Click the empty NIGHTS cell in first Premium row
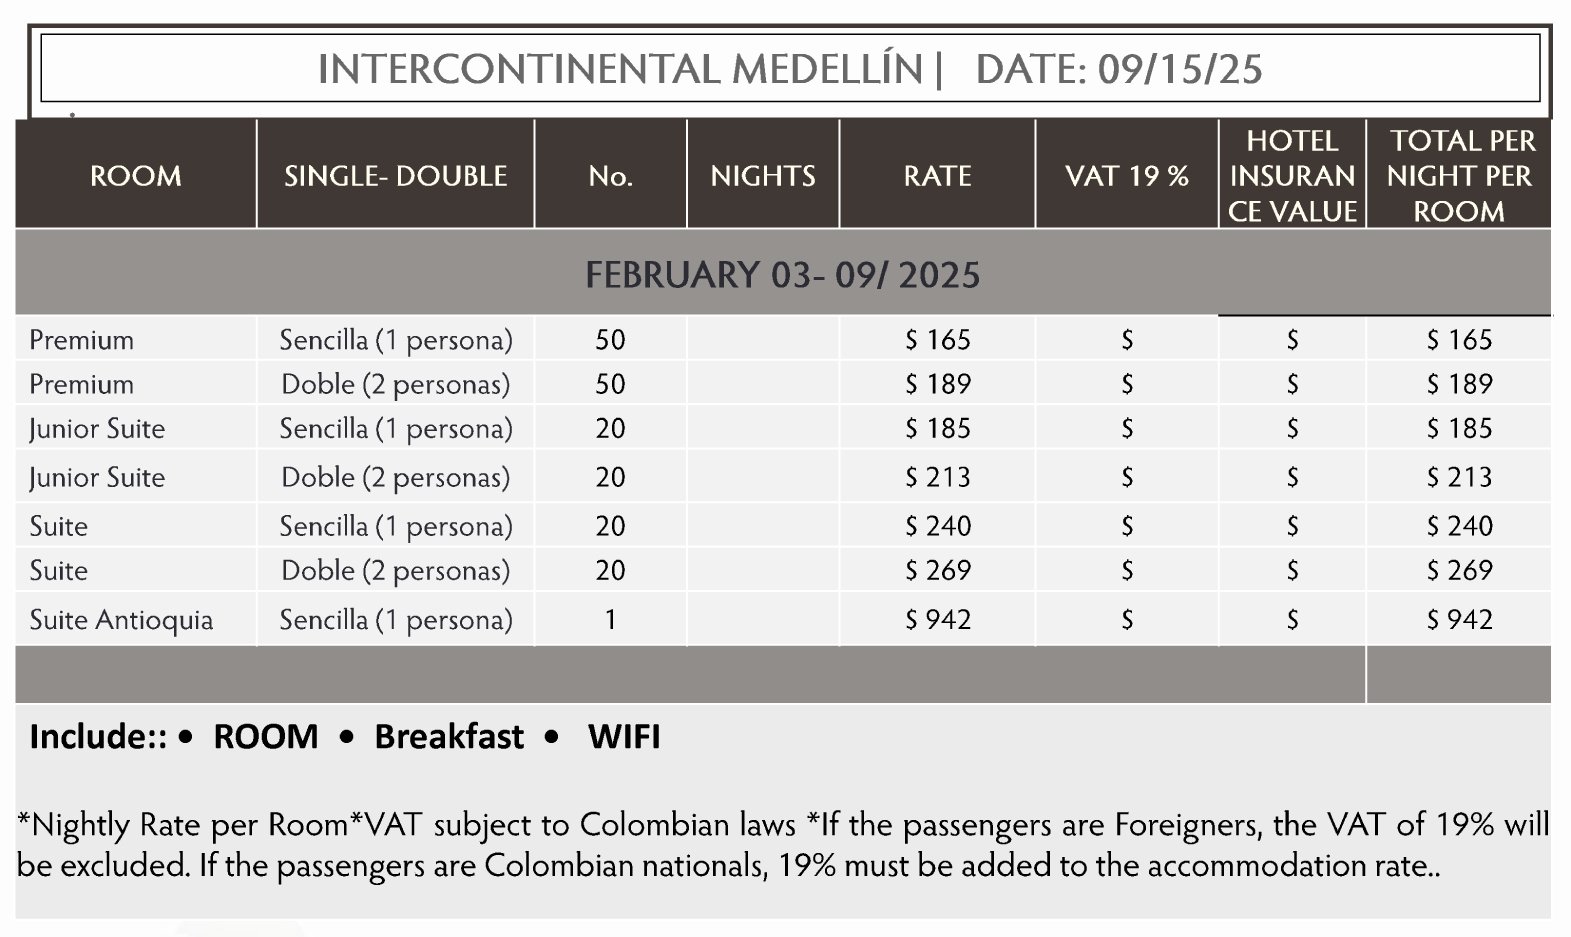 (762, 340)
